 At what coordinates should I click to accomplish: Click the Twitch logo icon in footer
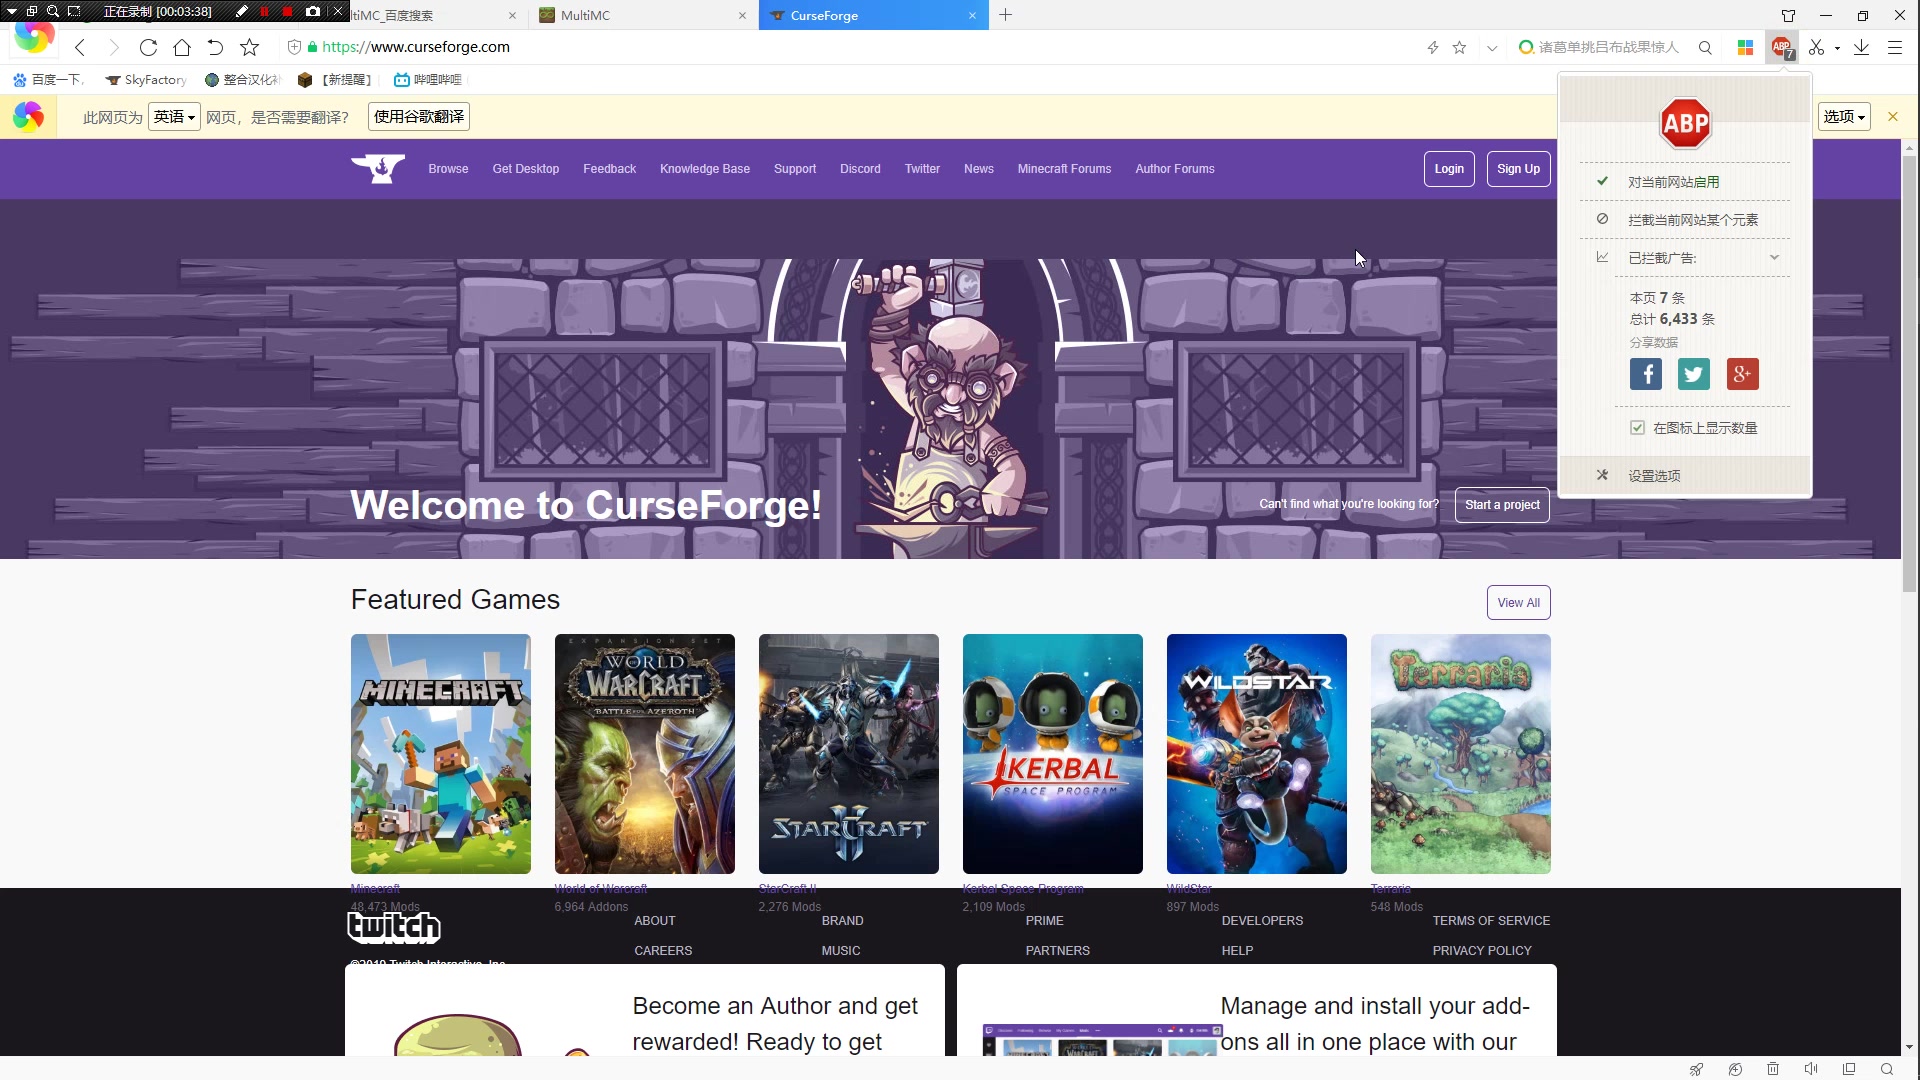click(392, 926)
